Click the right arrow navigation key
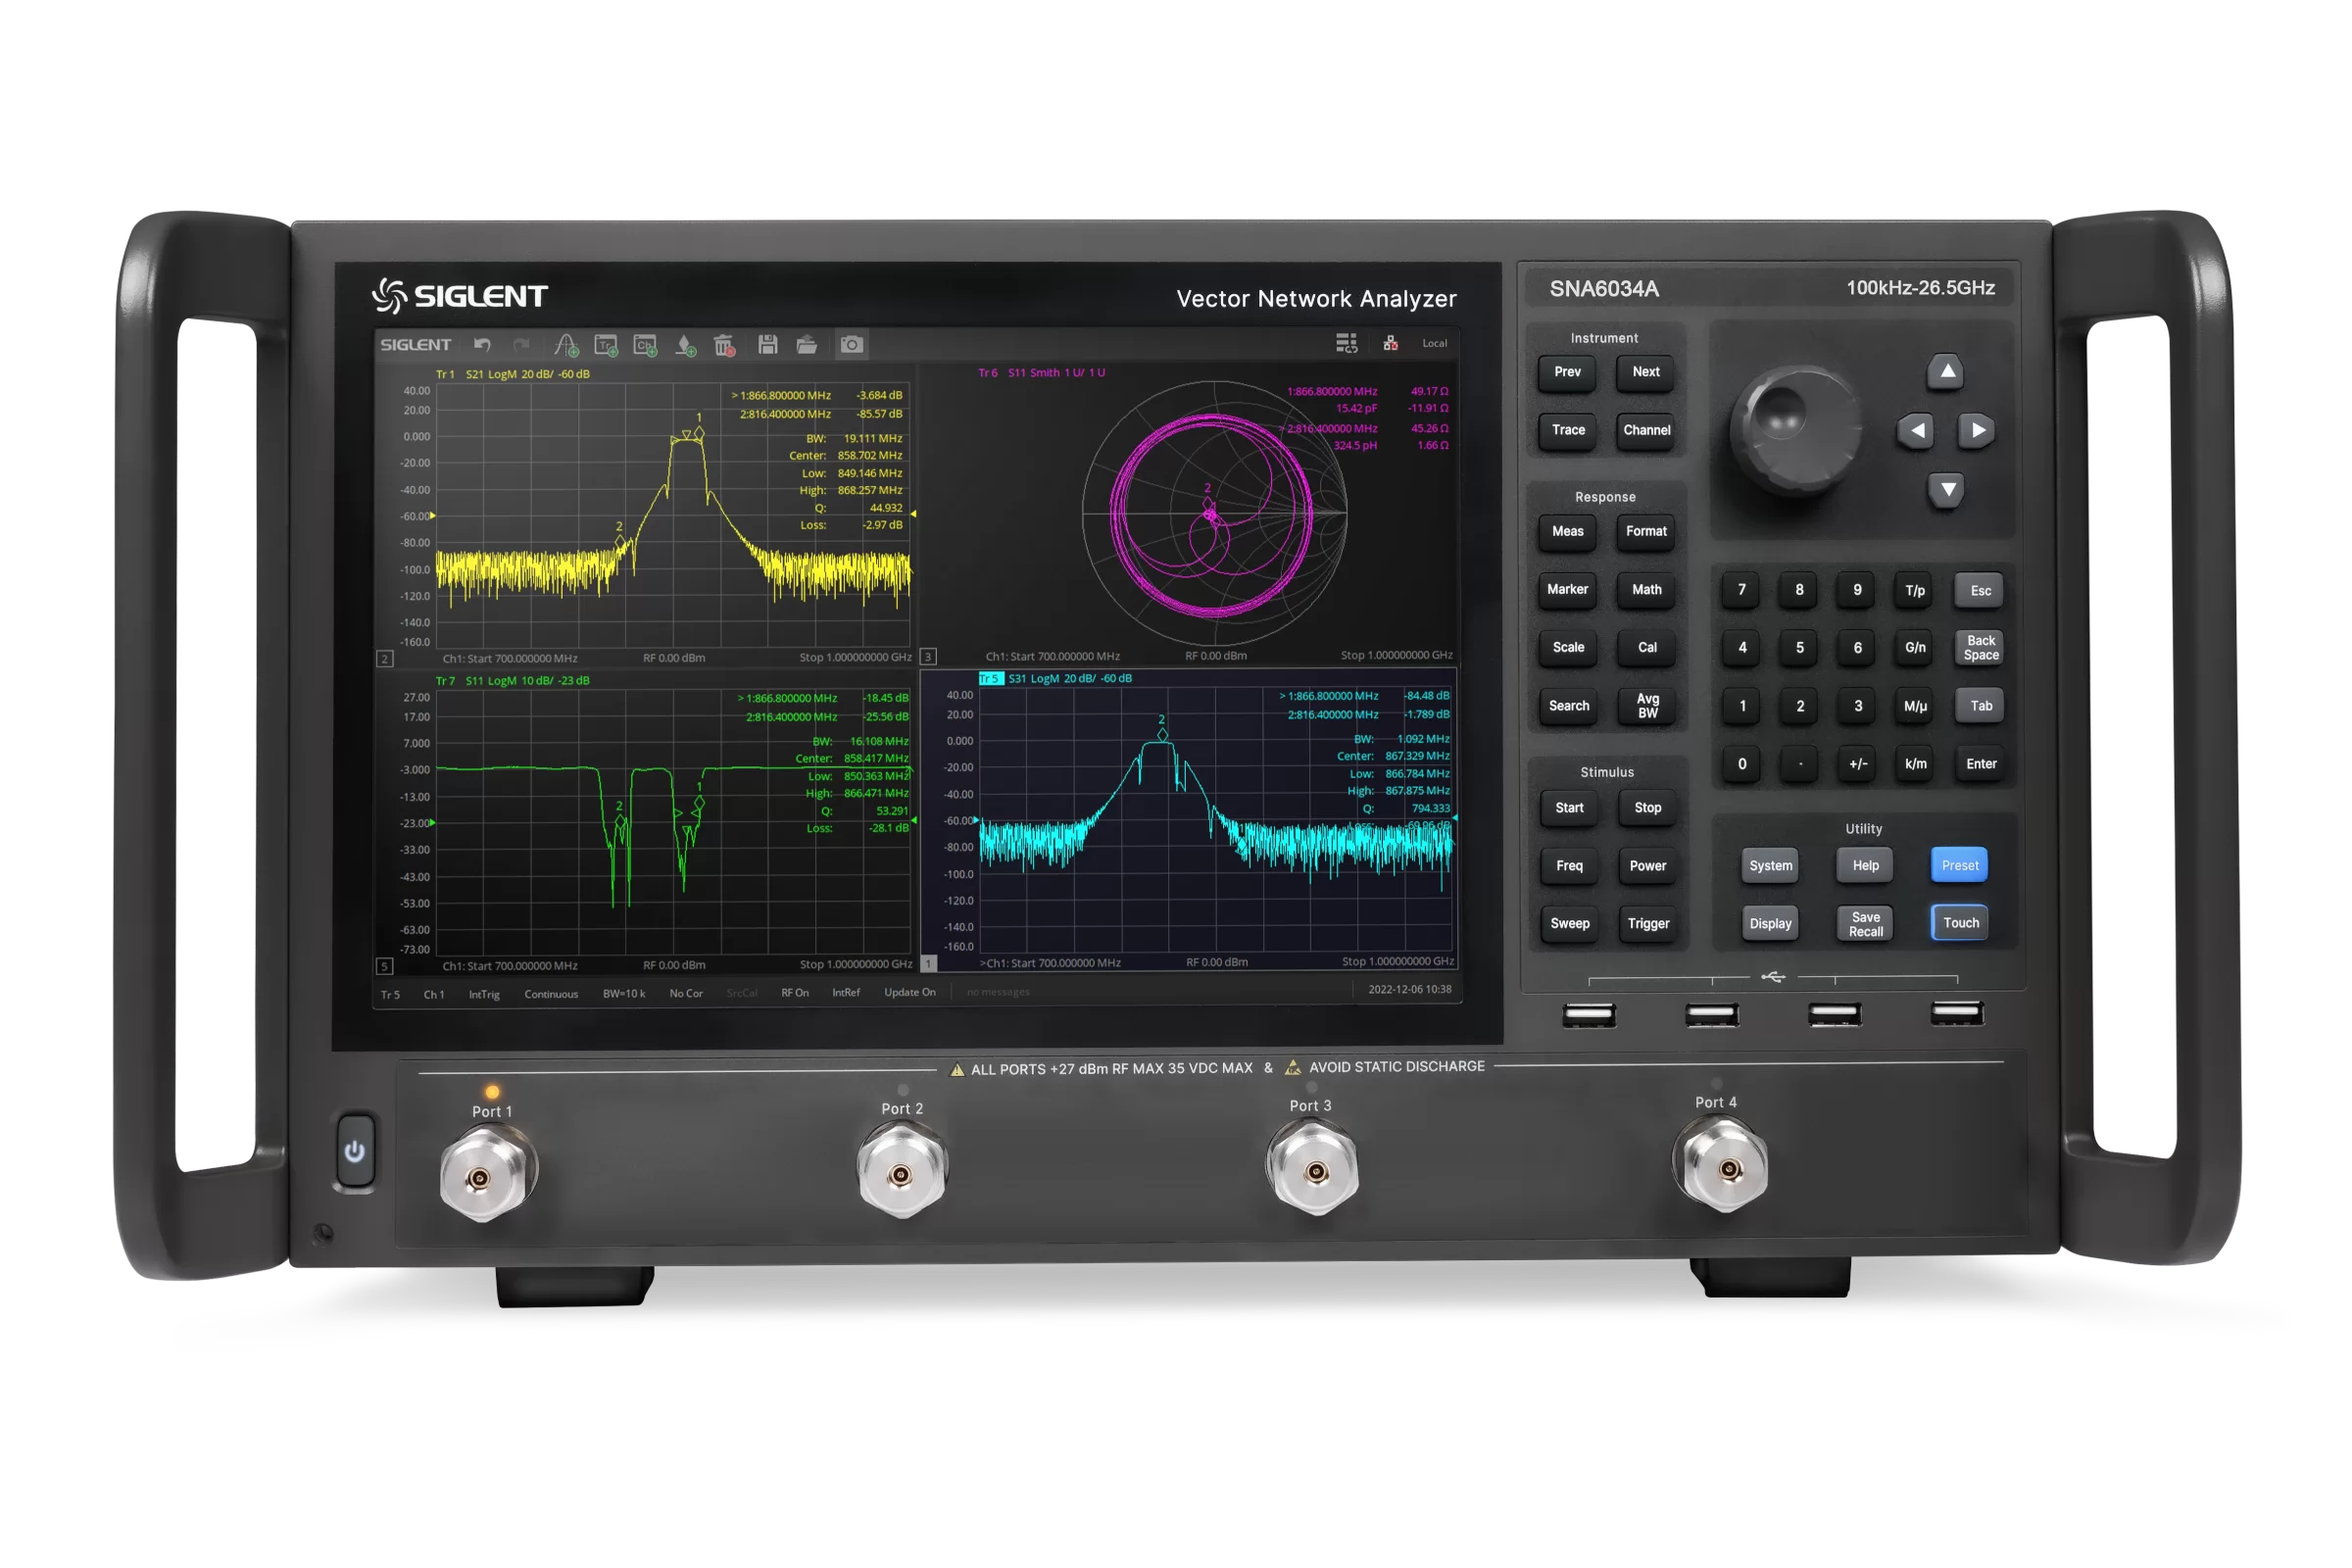2352x1568 pixels. pos(1977,431)
